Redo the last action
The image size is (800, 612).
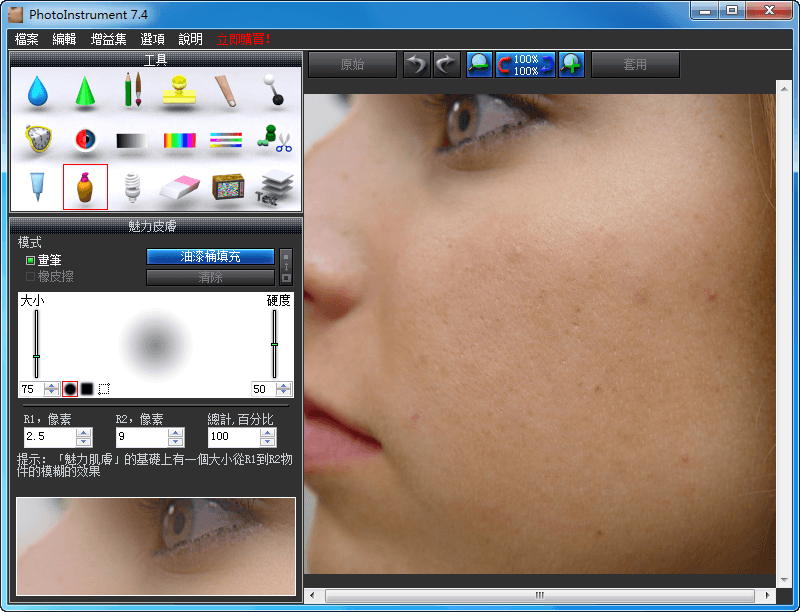click(x=446, y=64)
